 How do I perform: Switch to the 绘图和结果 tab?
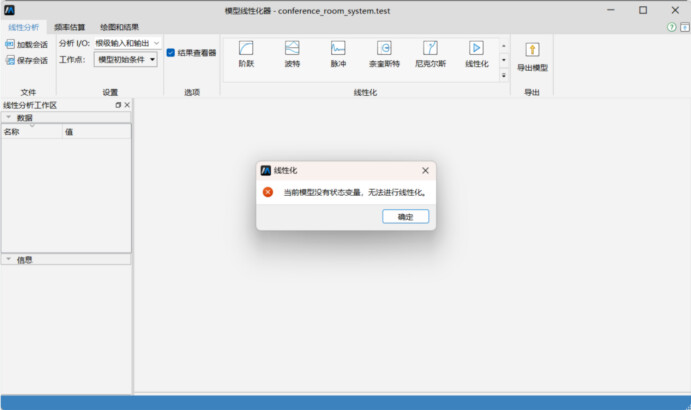[119, 27]
